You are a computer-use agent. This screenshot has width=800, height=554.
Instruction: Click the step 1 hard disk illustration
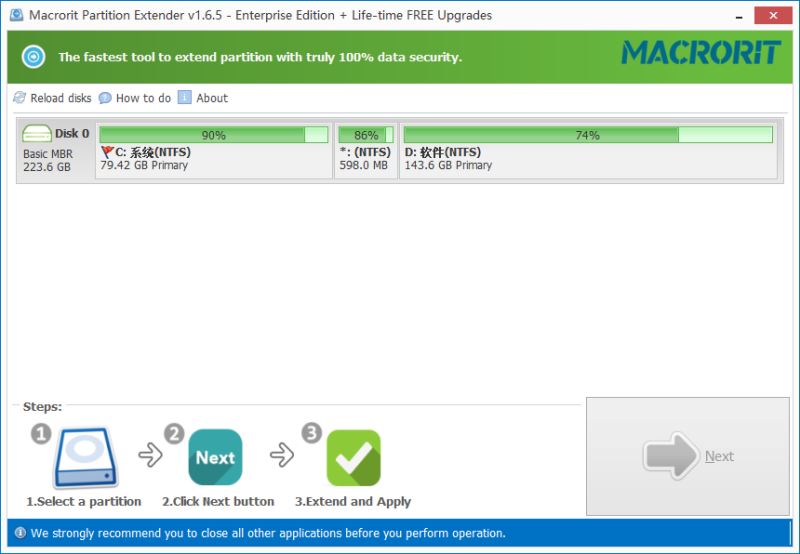coord(86,458)
